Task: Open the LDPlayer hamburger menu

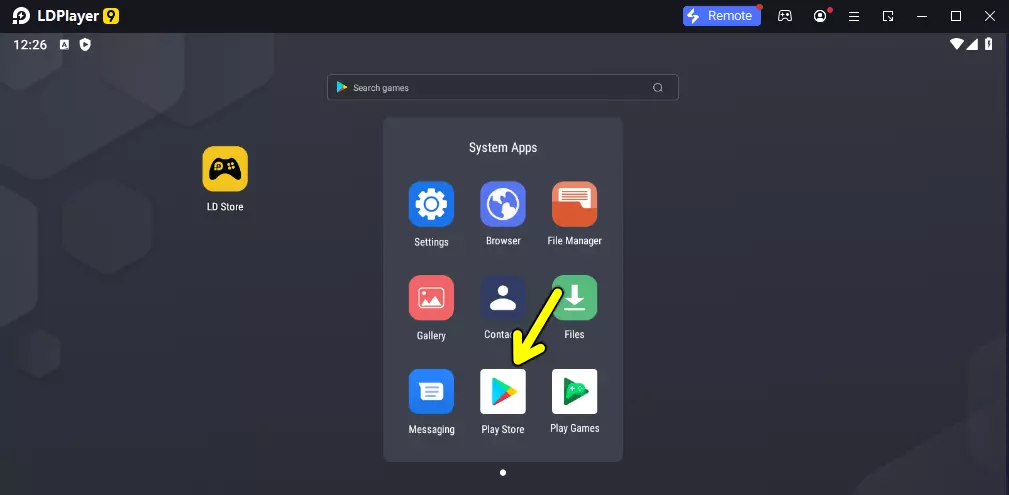Action: click(854, 17)
